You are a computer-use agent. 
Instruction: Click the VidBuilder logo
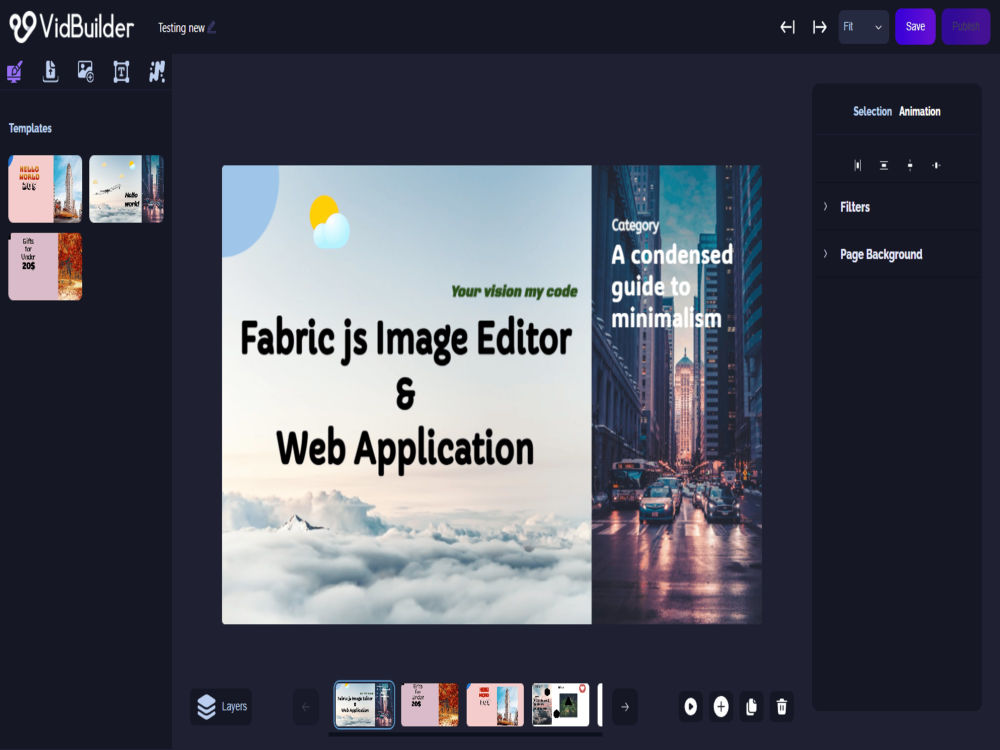click(x=71, y=27)
